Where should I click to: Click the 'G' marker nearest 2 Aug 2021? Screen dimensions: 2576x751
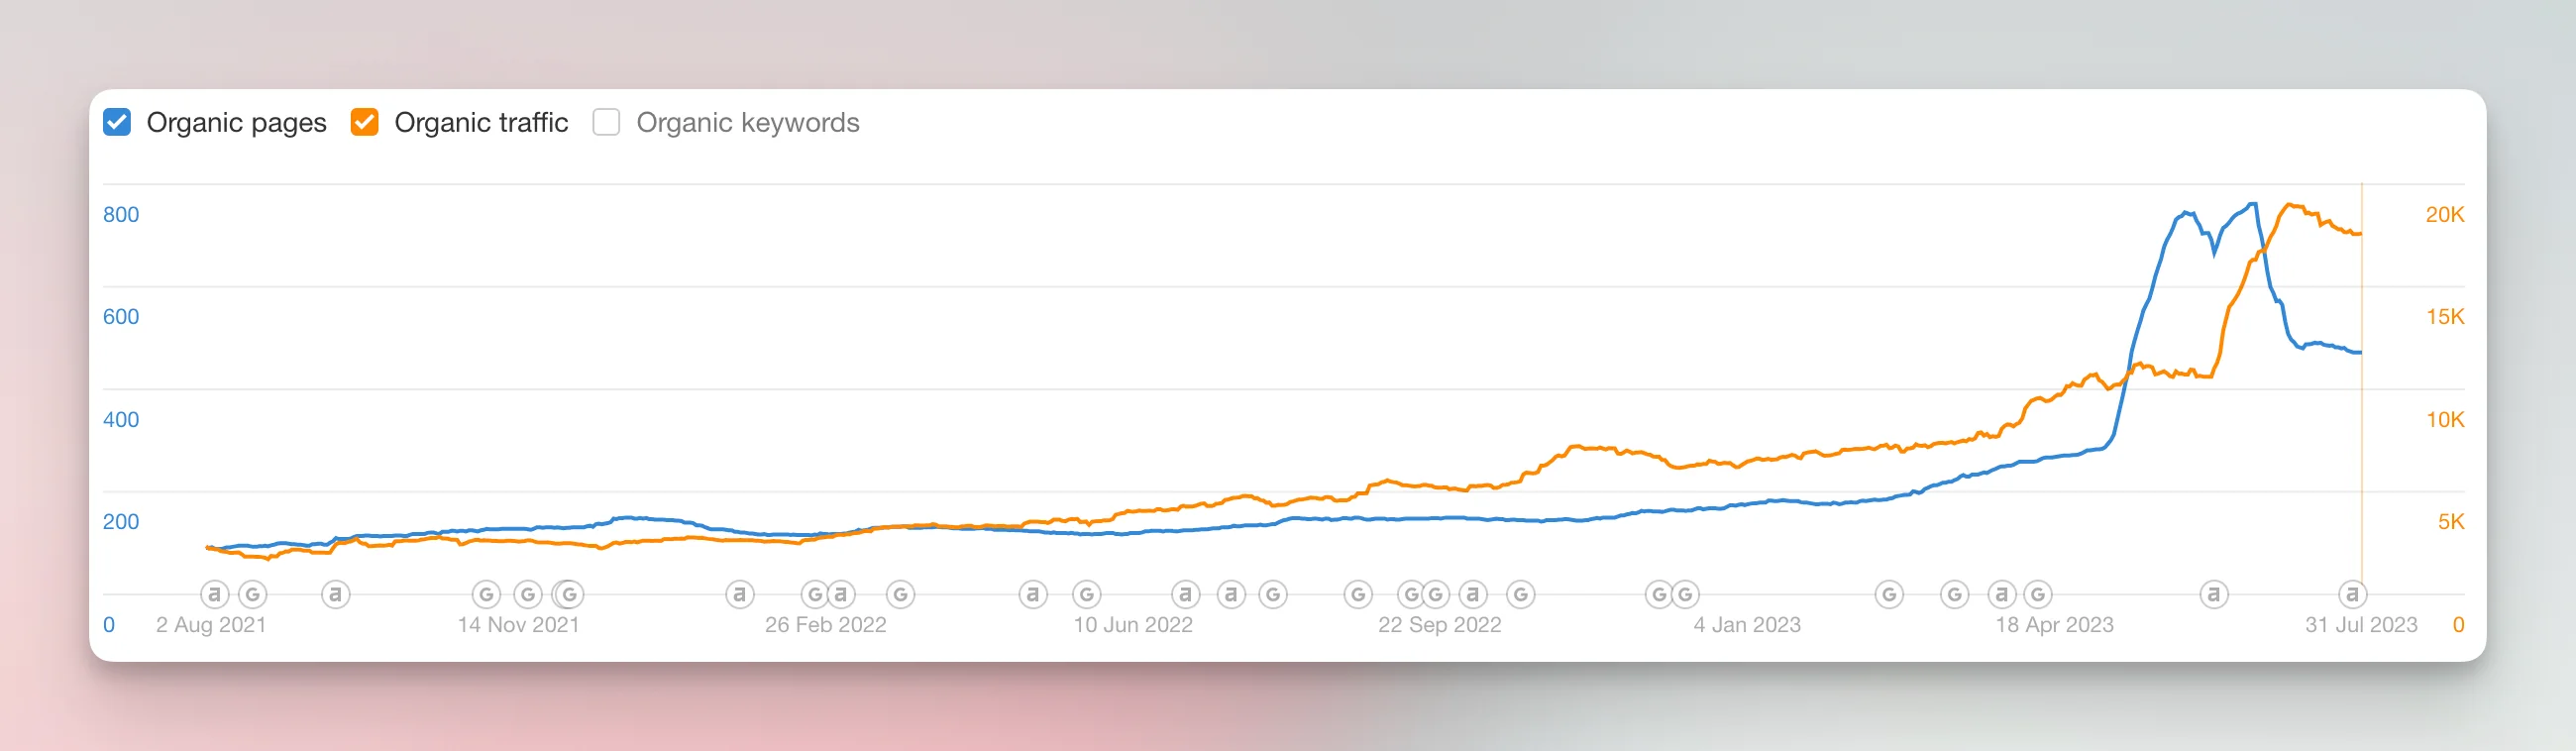pyautogui.click(x=253, y=594)
